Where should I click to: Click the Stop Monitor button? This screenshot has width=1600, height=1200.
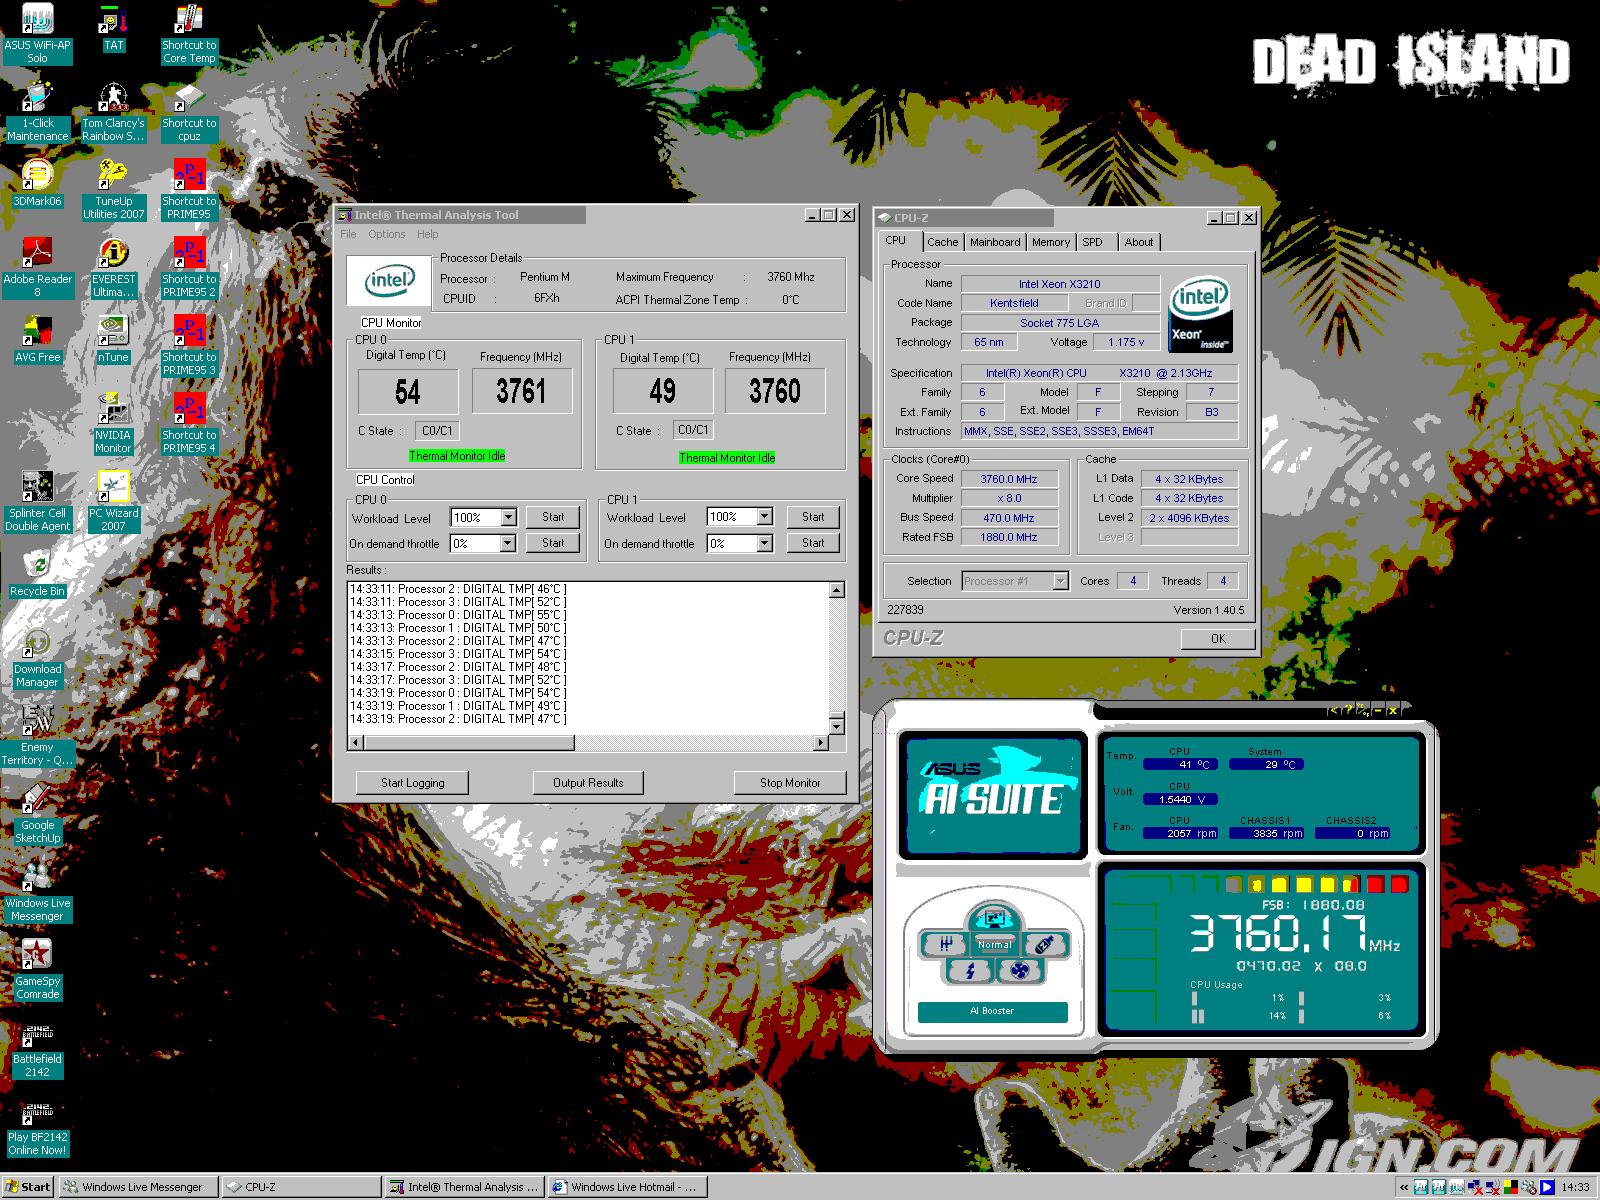coord(790,783)
